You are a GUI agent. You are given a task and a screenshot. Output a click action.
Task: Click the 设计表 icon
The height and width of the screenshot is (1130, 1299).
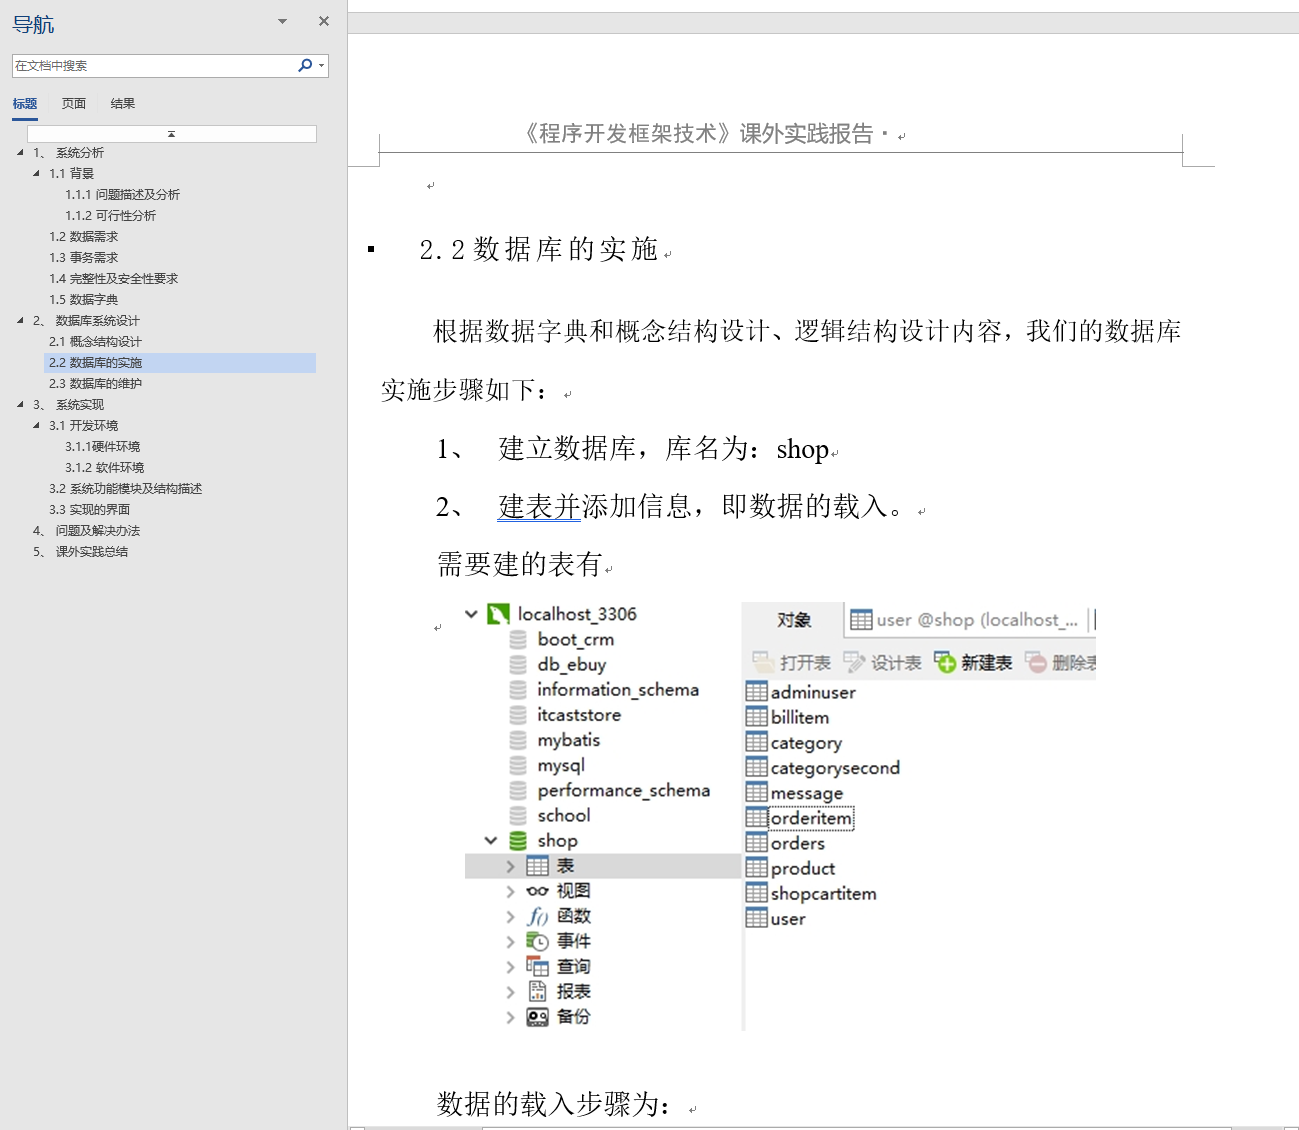tap(854, 662)
